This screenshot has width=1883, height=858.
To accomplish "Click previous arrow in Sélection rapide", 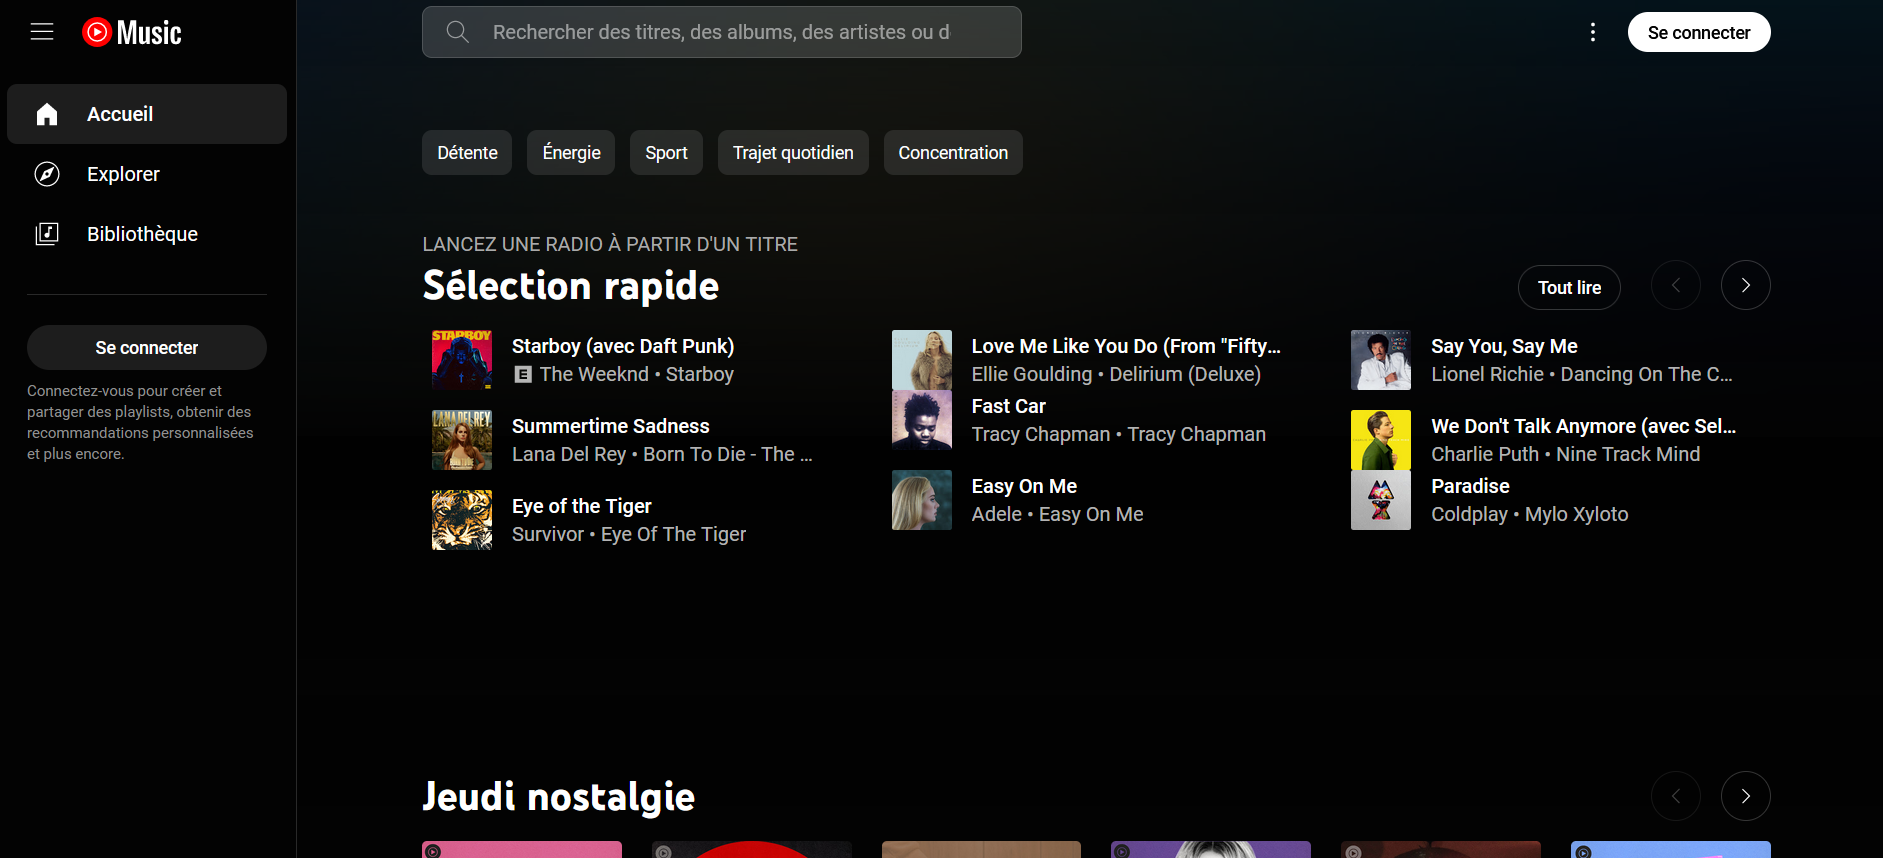I will [1675, 286].
